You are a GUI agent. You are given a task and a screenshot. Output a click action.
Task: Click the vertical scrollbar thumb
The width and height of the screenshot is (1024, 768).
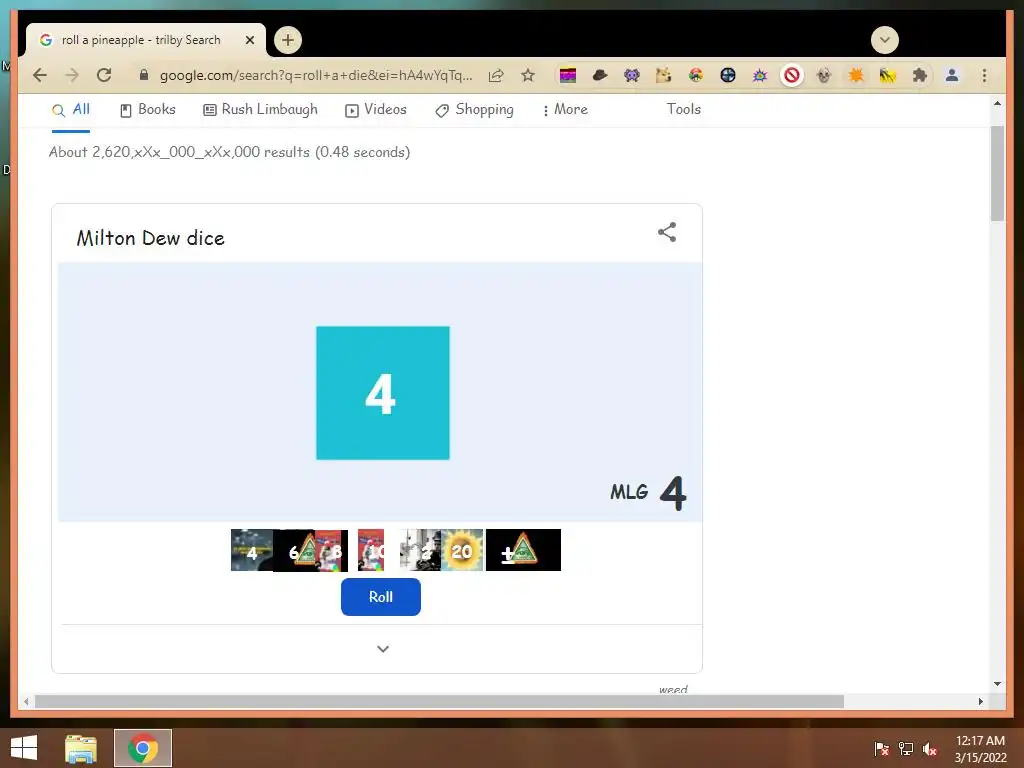(x=997, y=174)
